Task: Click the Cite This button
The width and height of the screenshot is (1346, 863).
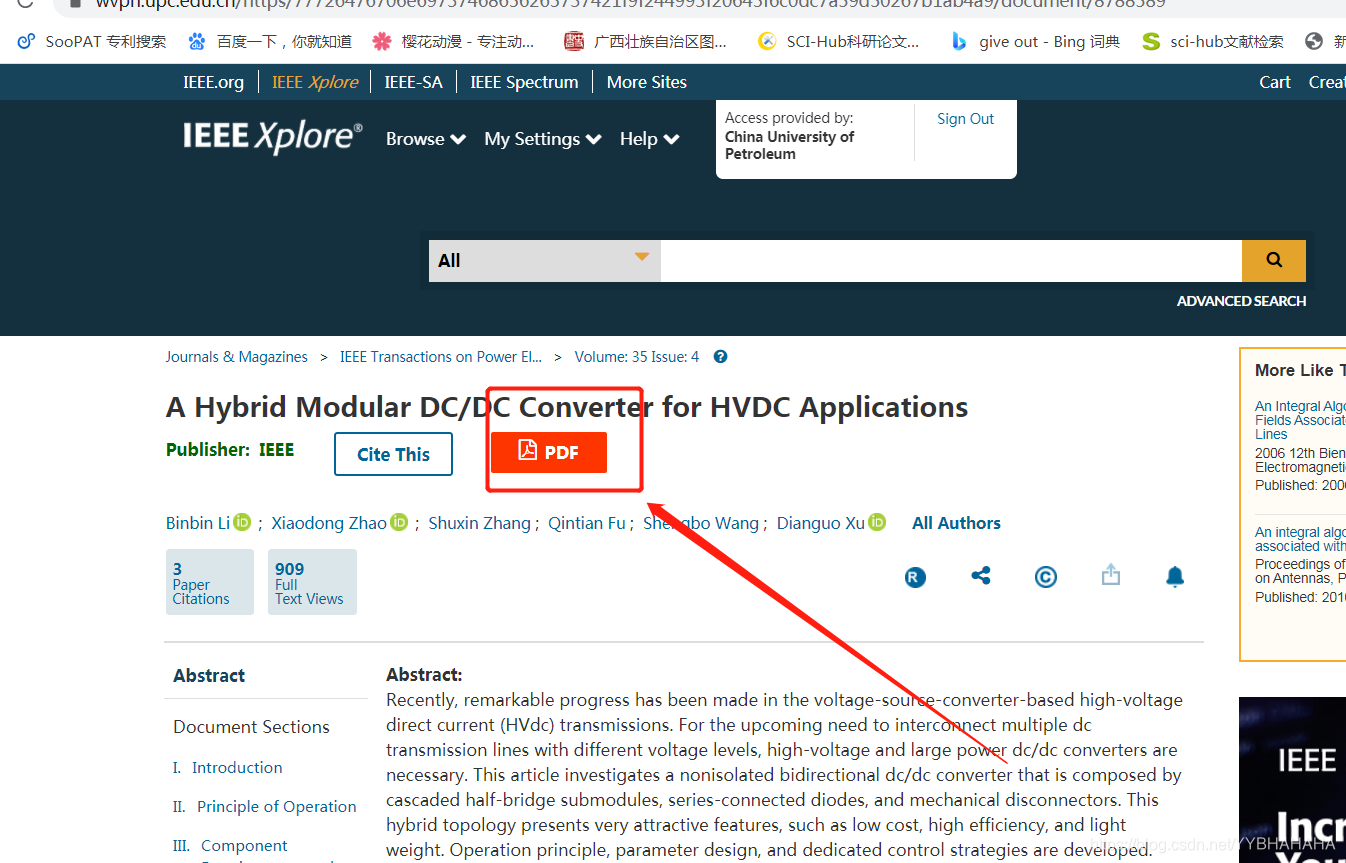Action: (393, 454)
